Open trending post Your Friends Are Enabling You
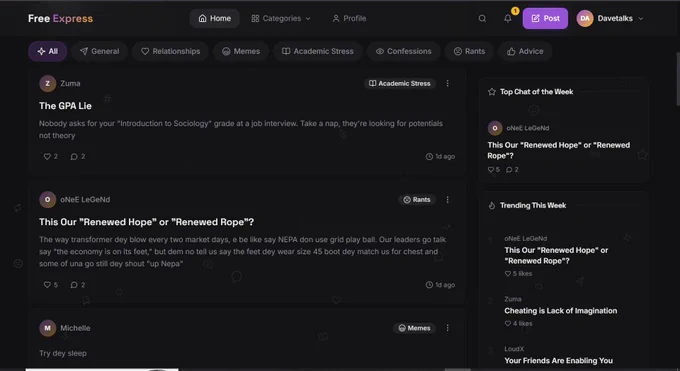 click(x=559, y=361)
